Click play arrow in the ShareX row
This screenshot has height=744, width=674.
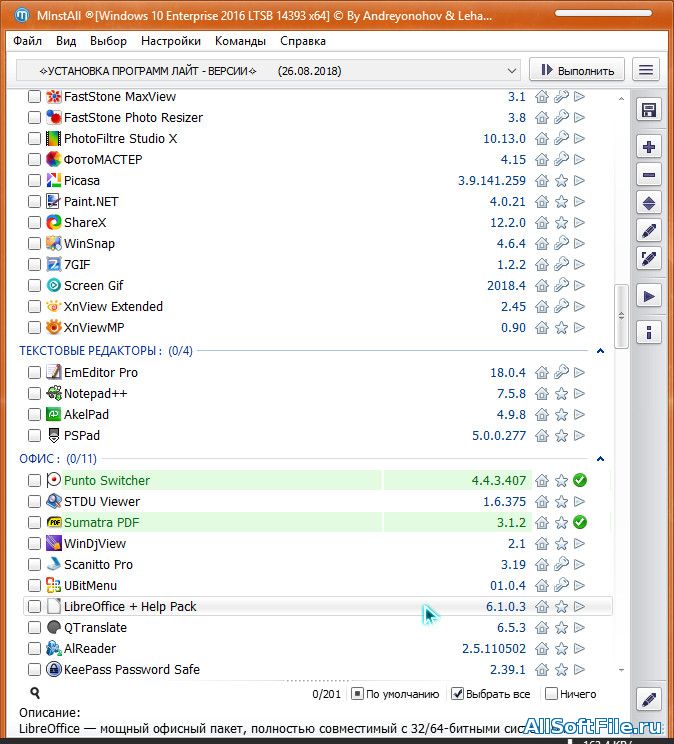(579, 223)
